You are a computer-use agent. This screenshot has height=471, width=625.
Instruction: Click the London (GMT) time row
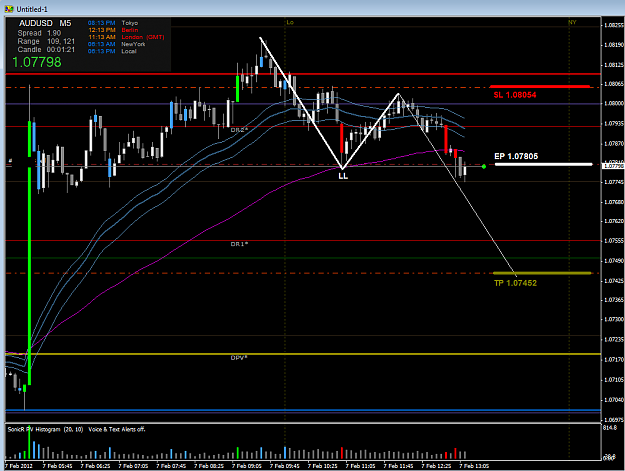[x=126, y=37]
